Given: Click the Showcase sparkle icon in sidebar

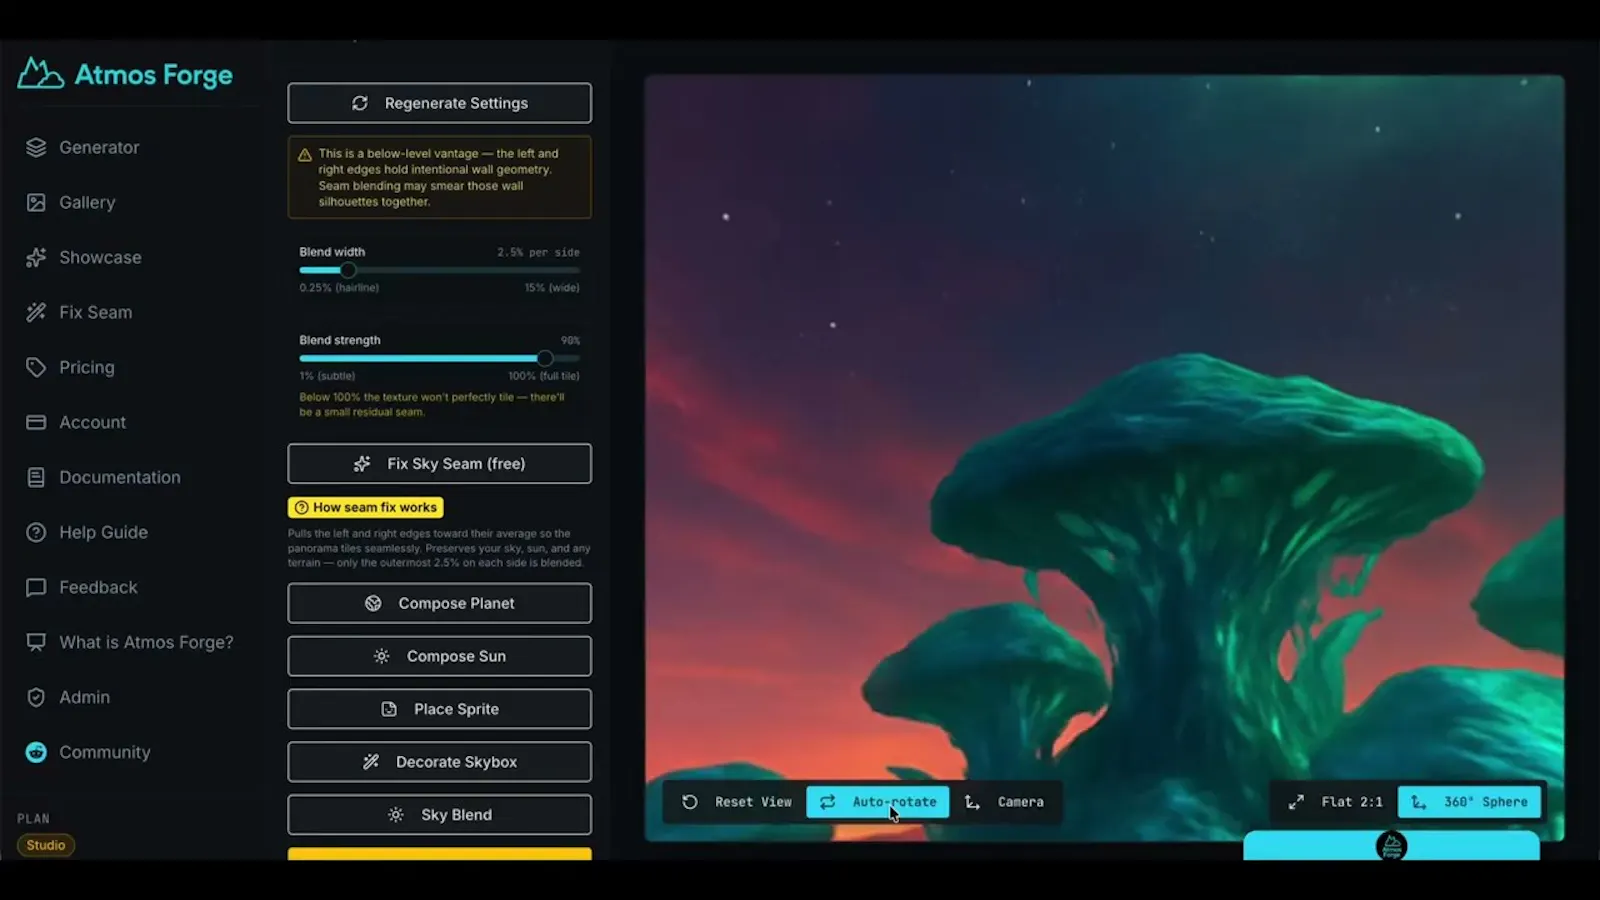Looking at the screenshot, I should (x=36, y=257).
